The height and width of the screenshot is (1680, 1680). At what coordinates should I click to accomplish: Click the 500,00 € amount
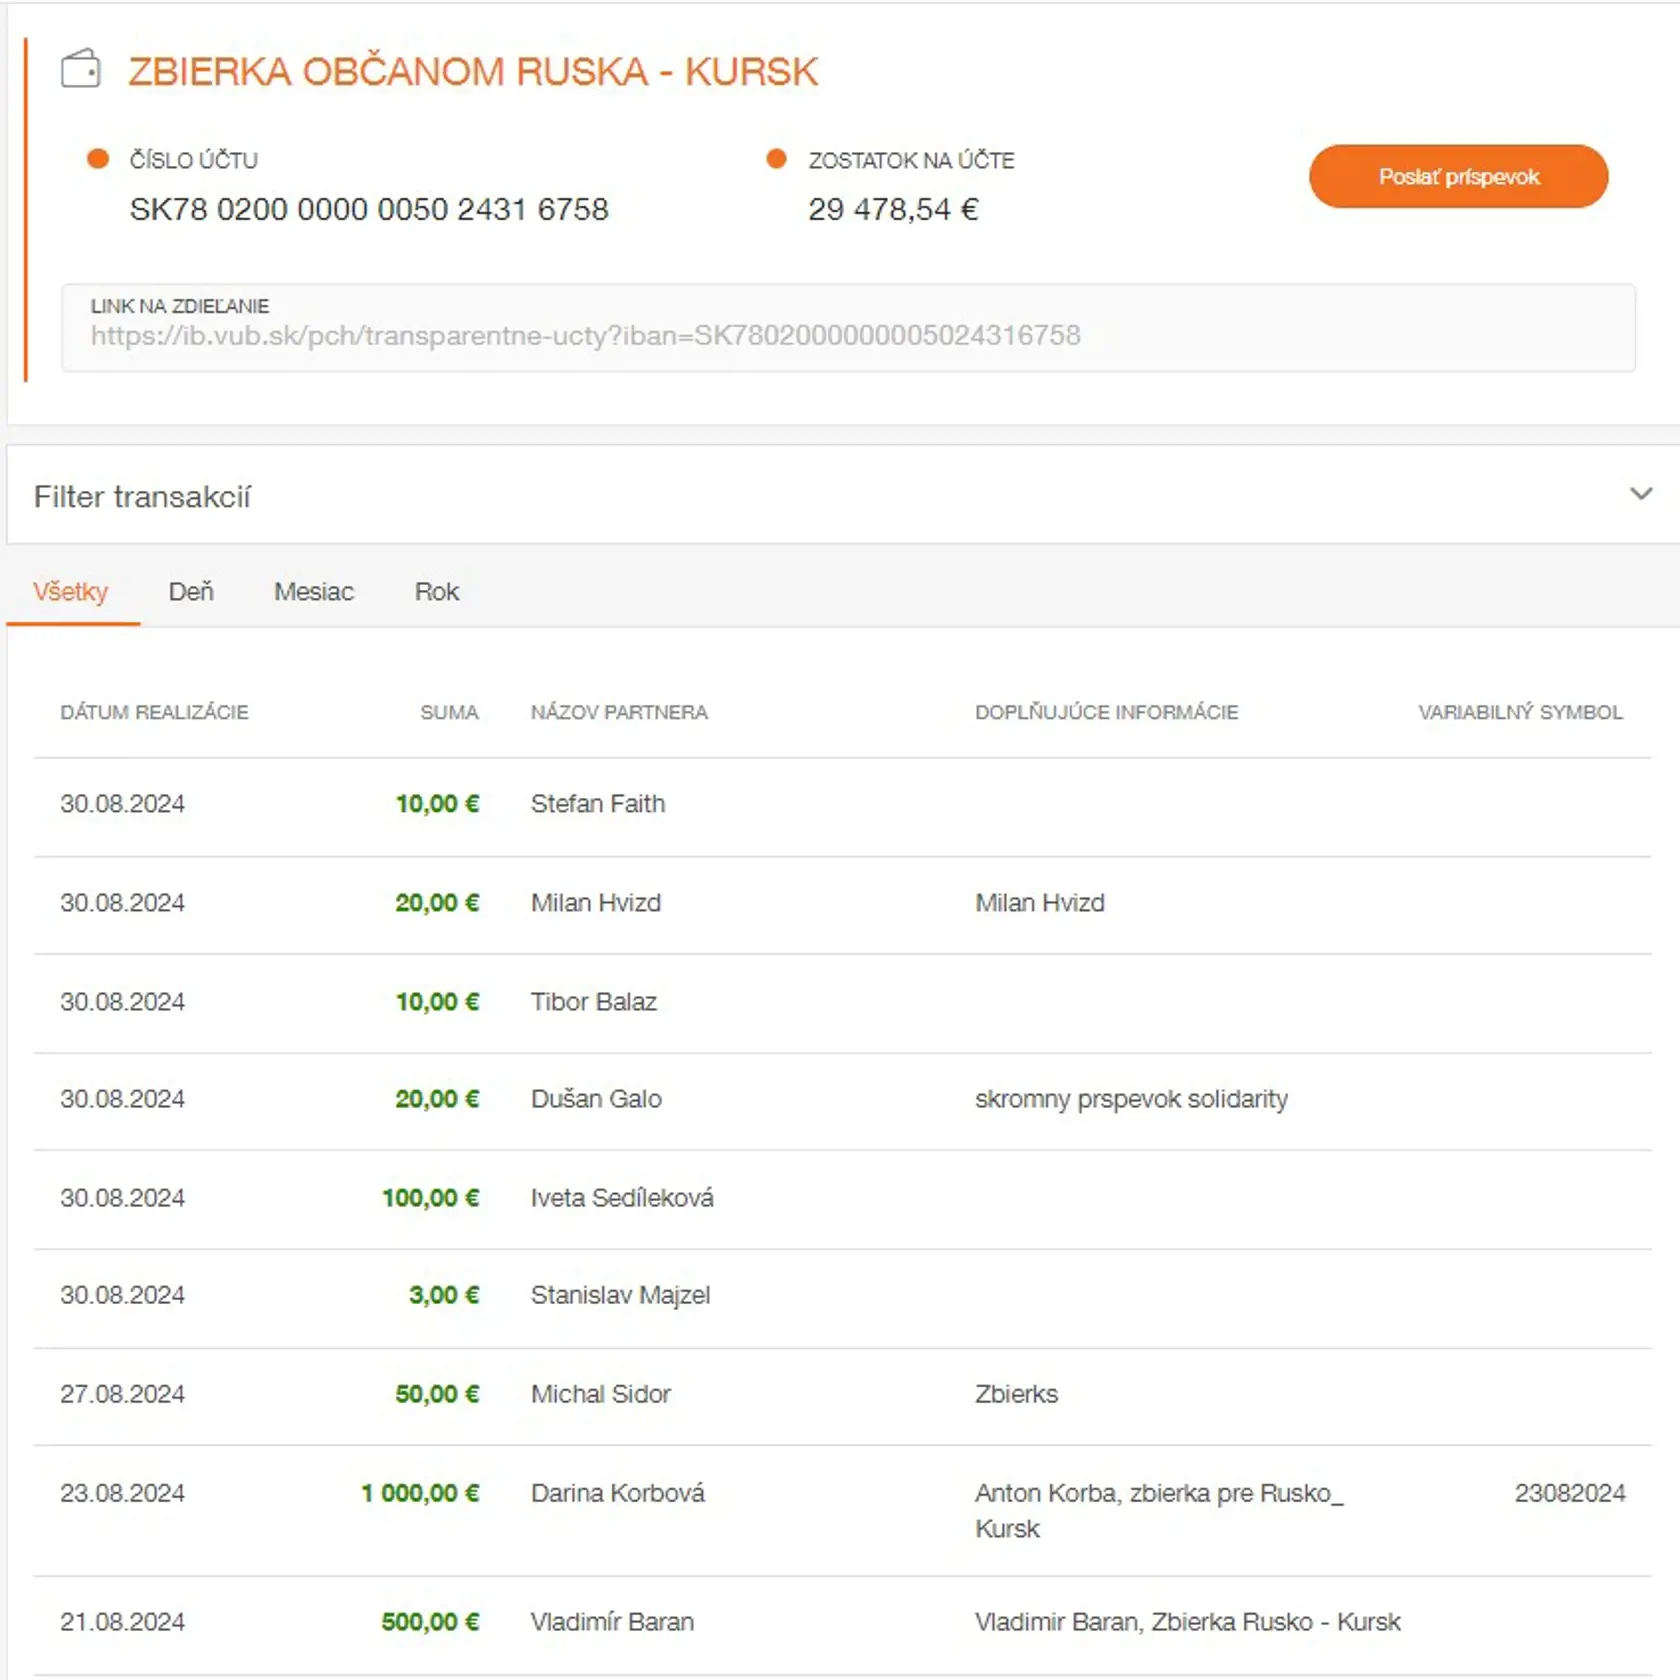[x=430, y=1622]
